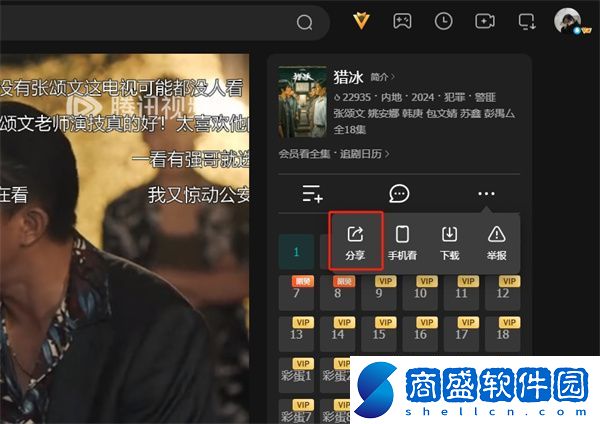Click the search input field
Image resolution: width=600 pixels, height=424 pixels.
[x=145, y=23]
